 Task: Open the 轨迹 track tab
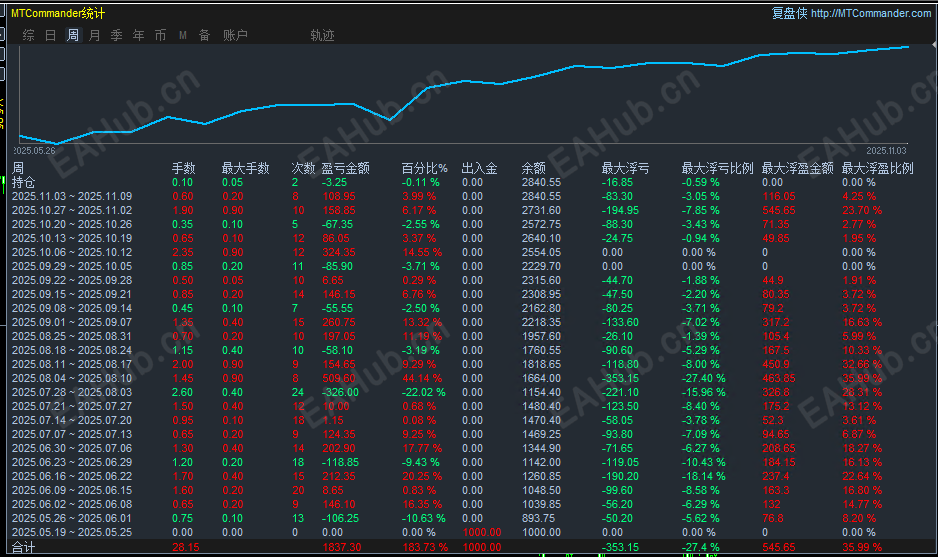click(x=322, y=35)
